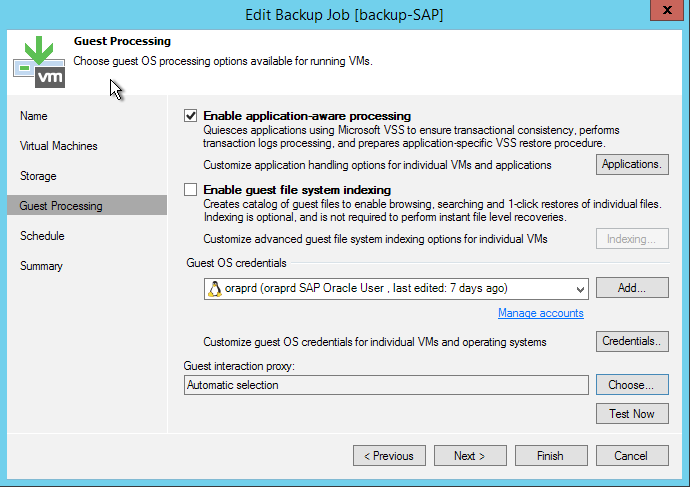This screenshot has width=690, height=487.
Task: Click the Linux penguin credential icon
Action: [215, 289]
